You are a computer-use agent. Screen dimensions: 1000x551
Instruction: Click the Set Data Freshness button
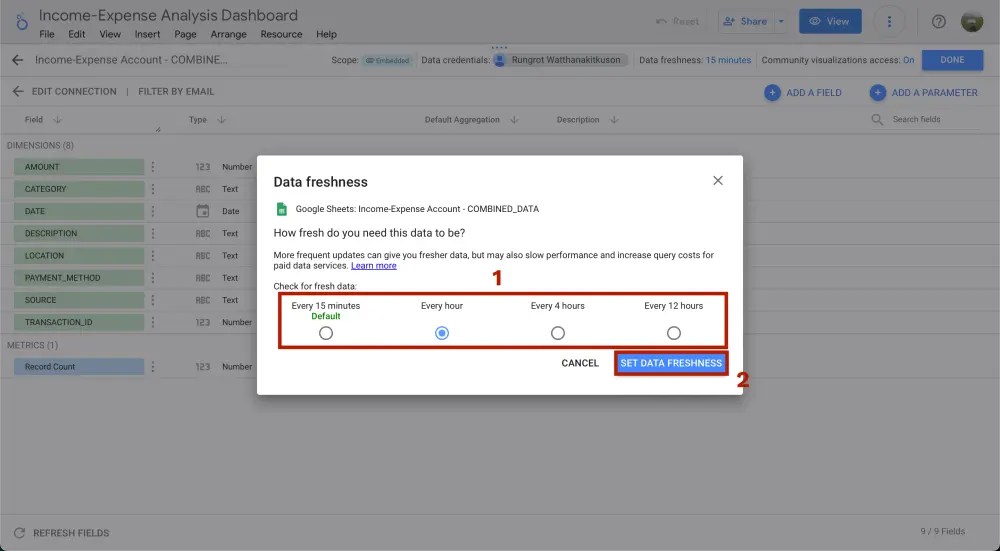coord(671,363)
